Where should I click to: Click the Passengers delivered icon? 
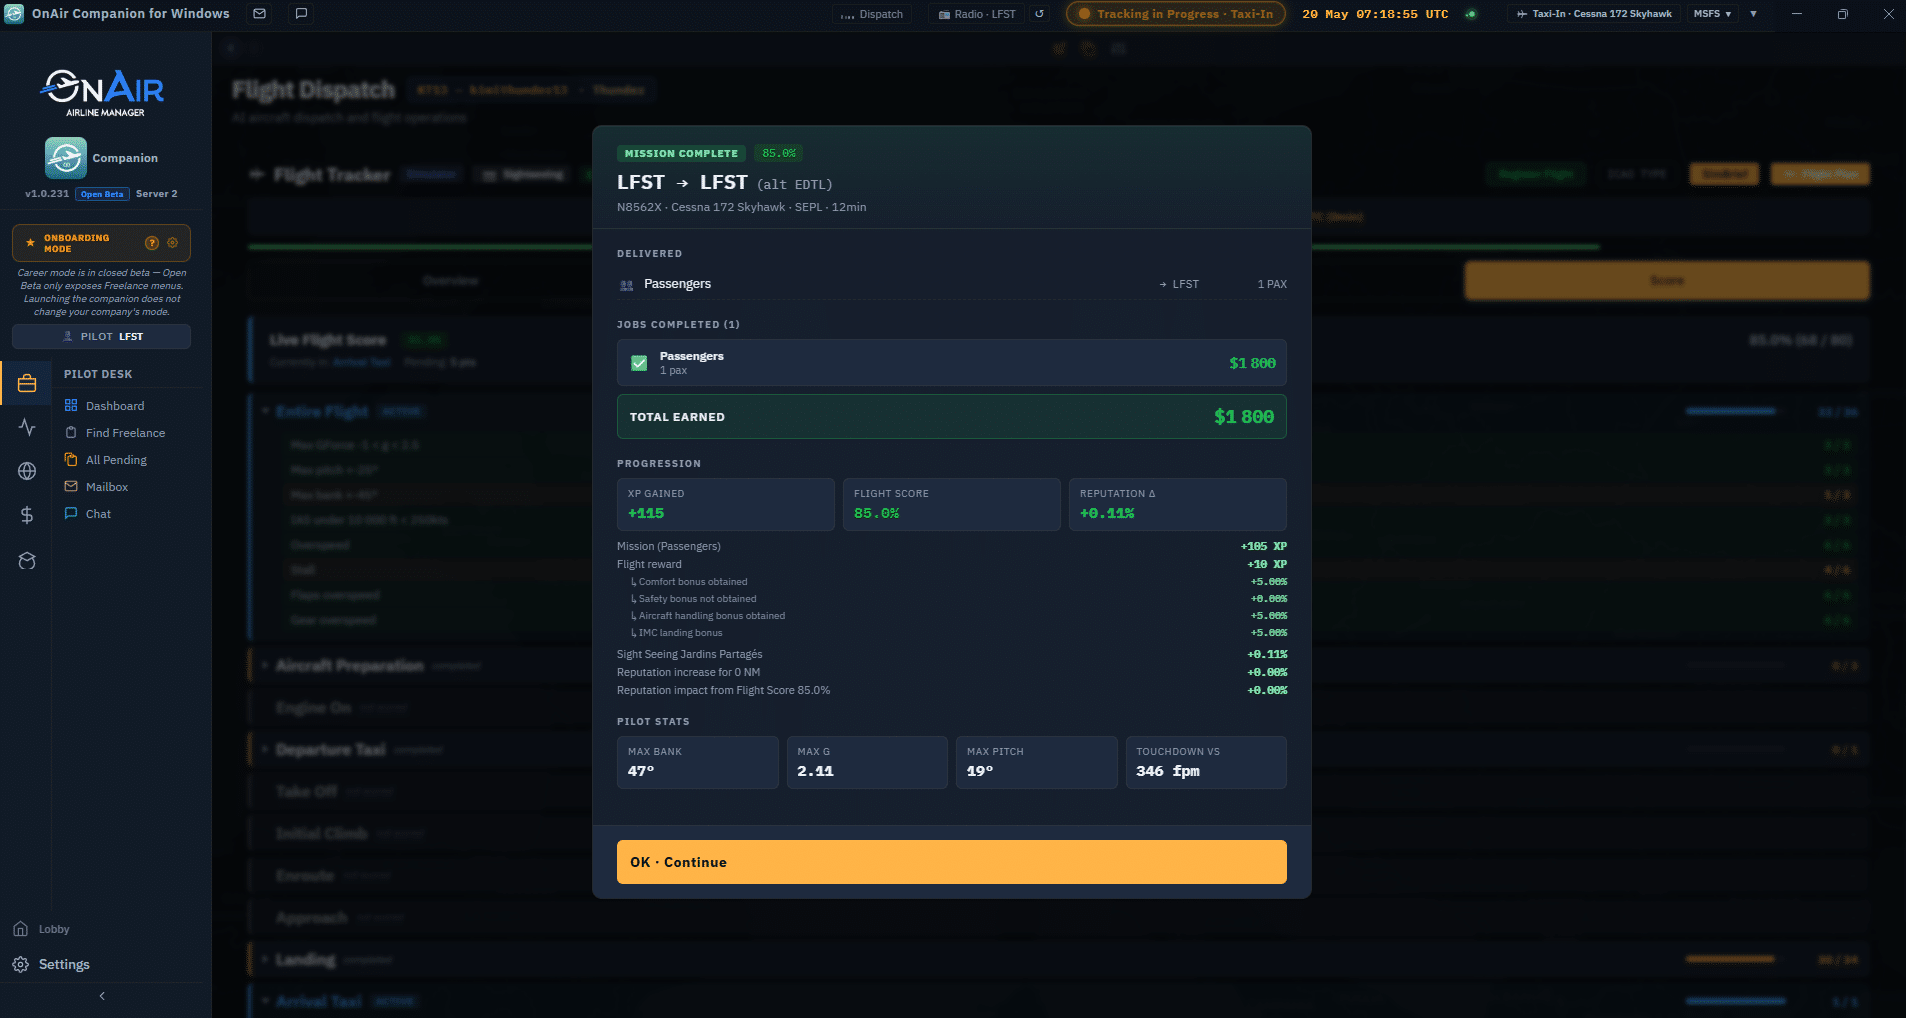point(627,285)
